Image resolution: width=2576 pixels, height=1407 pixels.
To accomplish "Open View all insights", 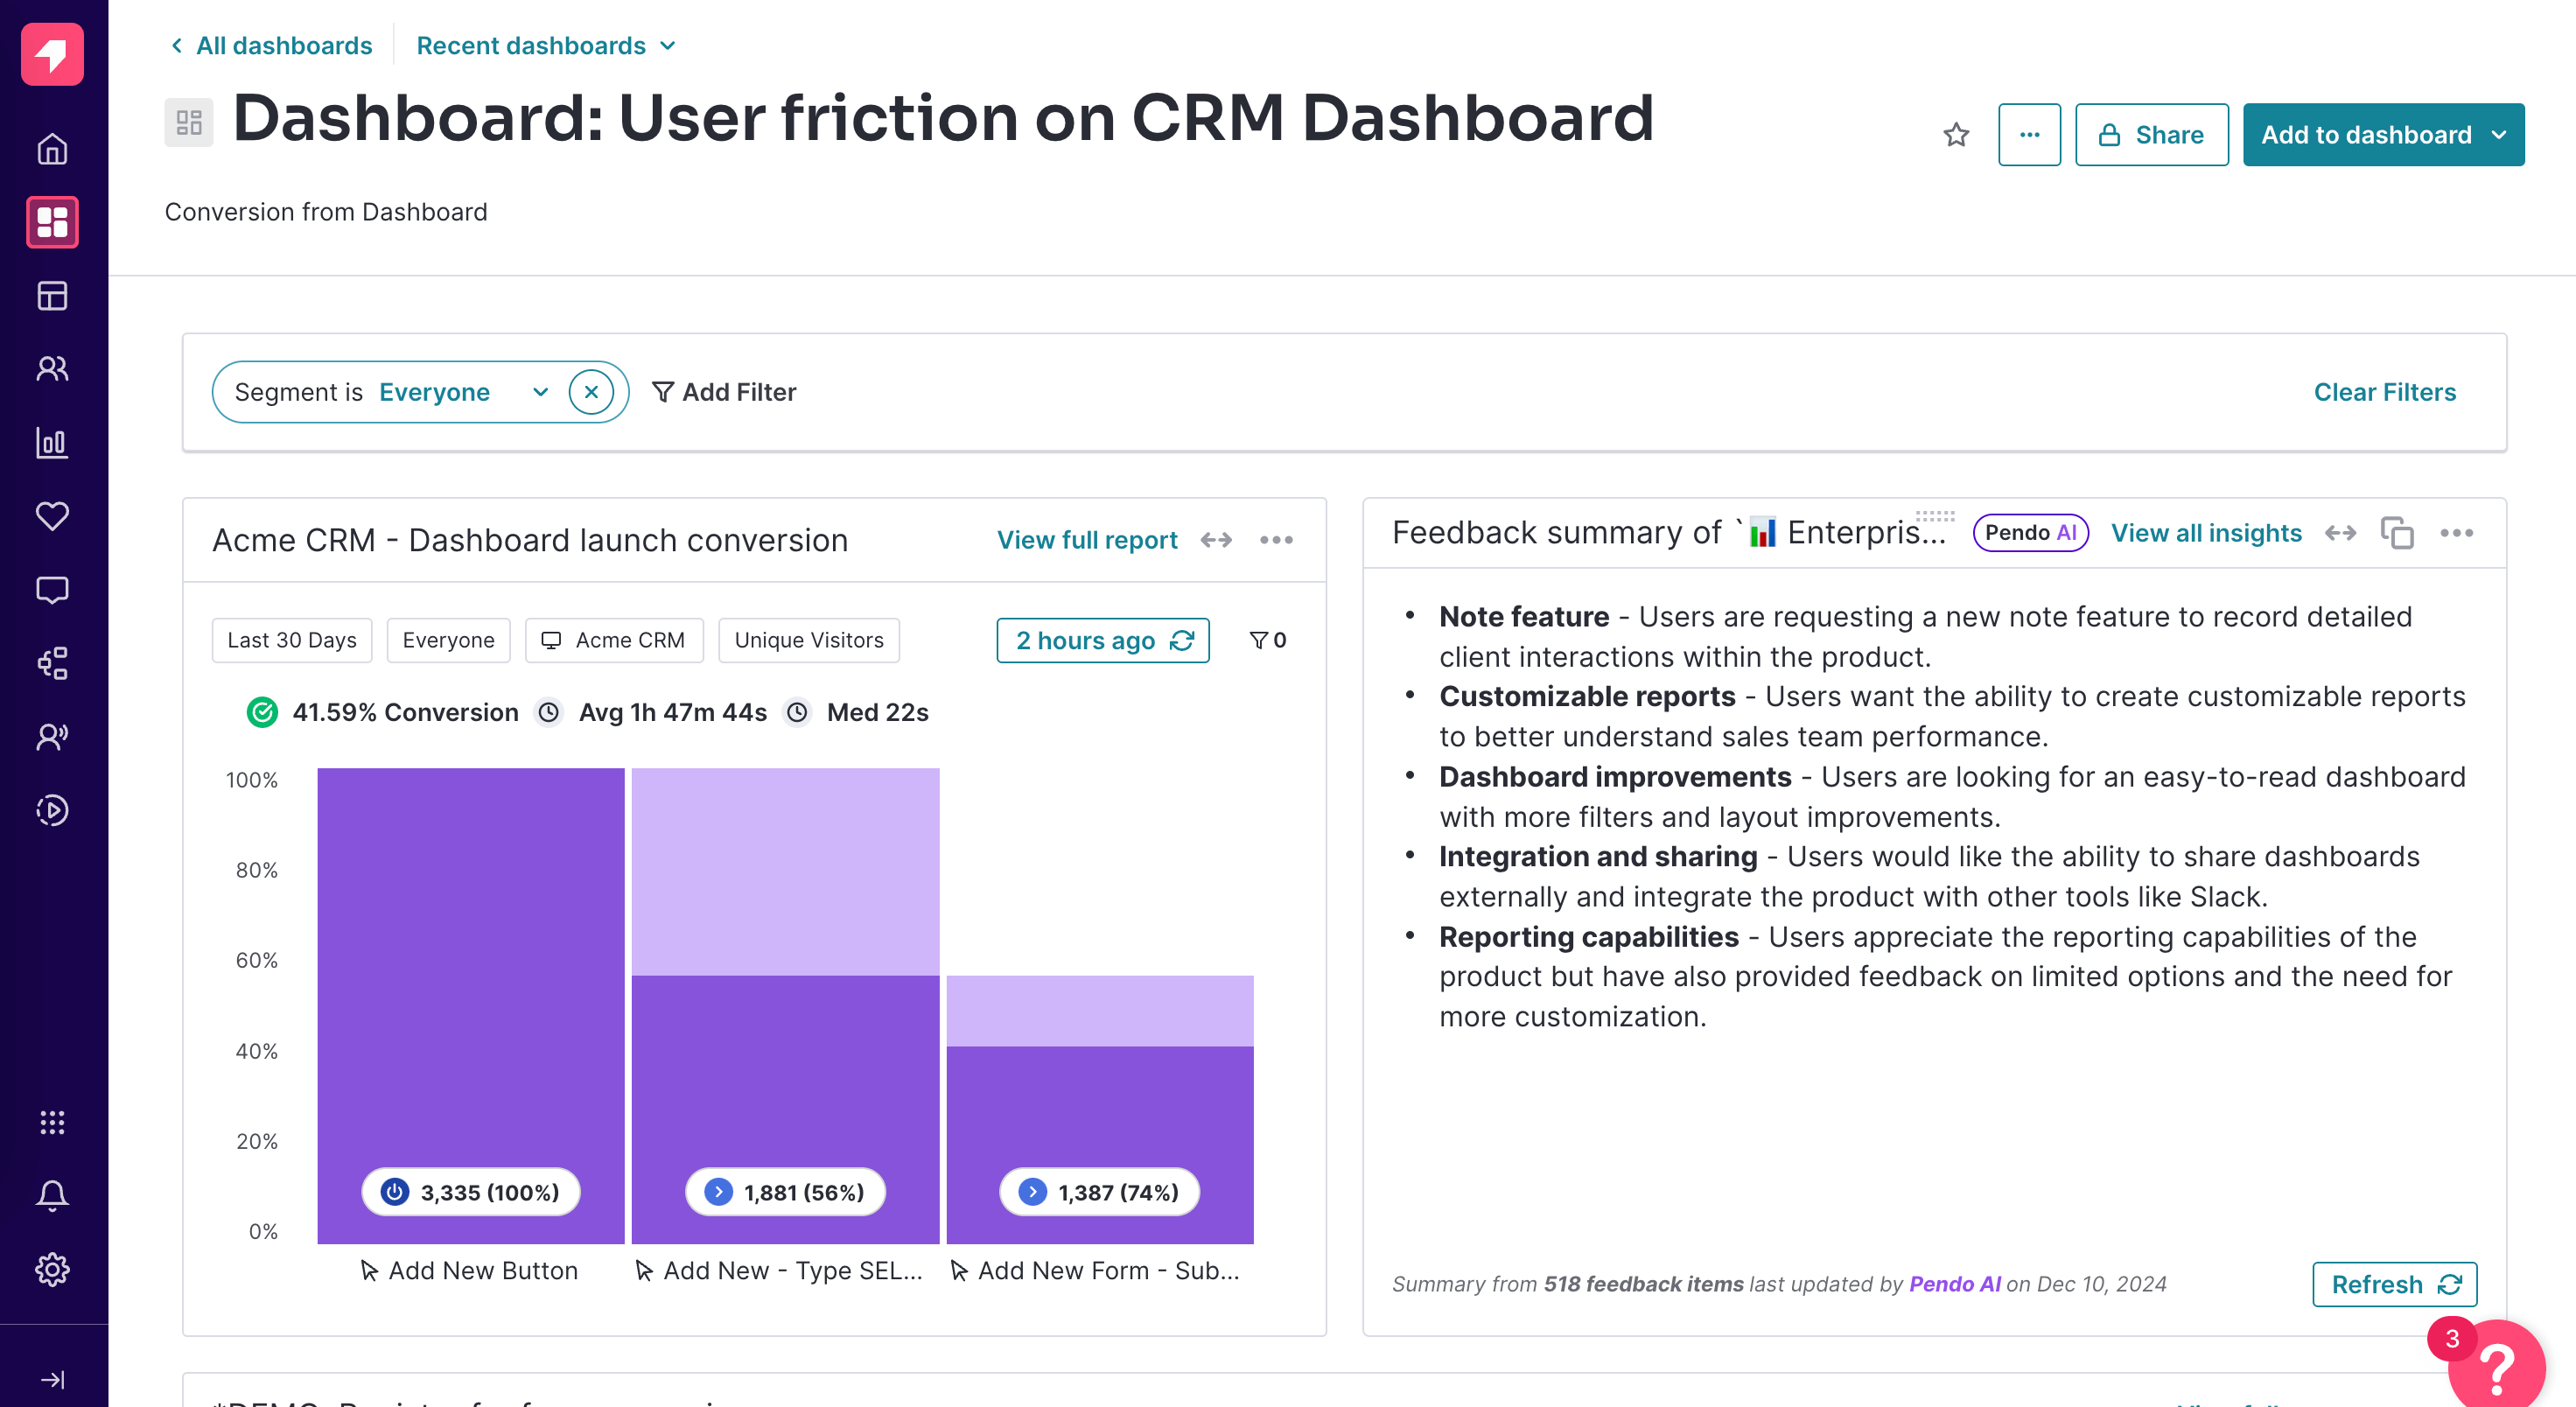I will pyautogui.click(x=2206, y=533).
